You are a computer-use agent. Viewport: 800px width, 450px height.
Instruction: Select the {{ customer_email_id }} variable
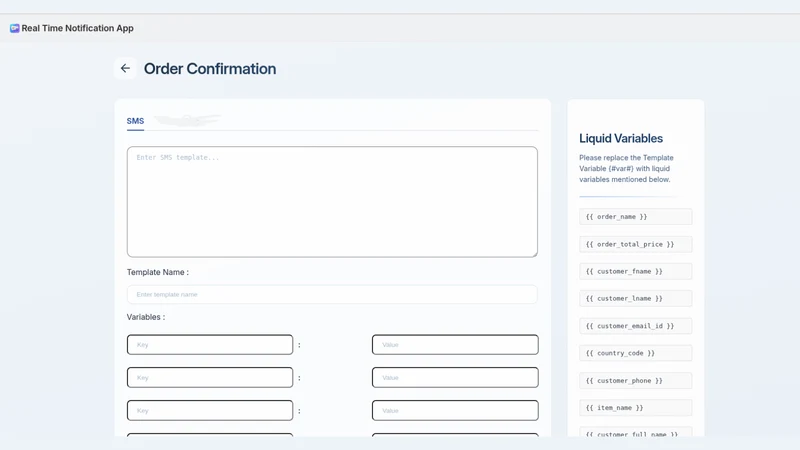[636, 326]
